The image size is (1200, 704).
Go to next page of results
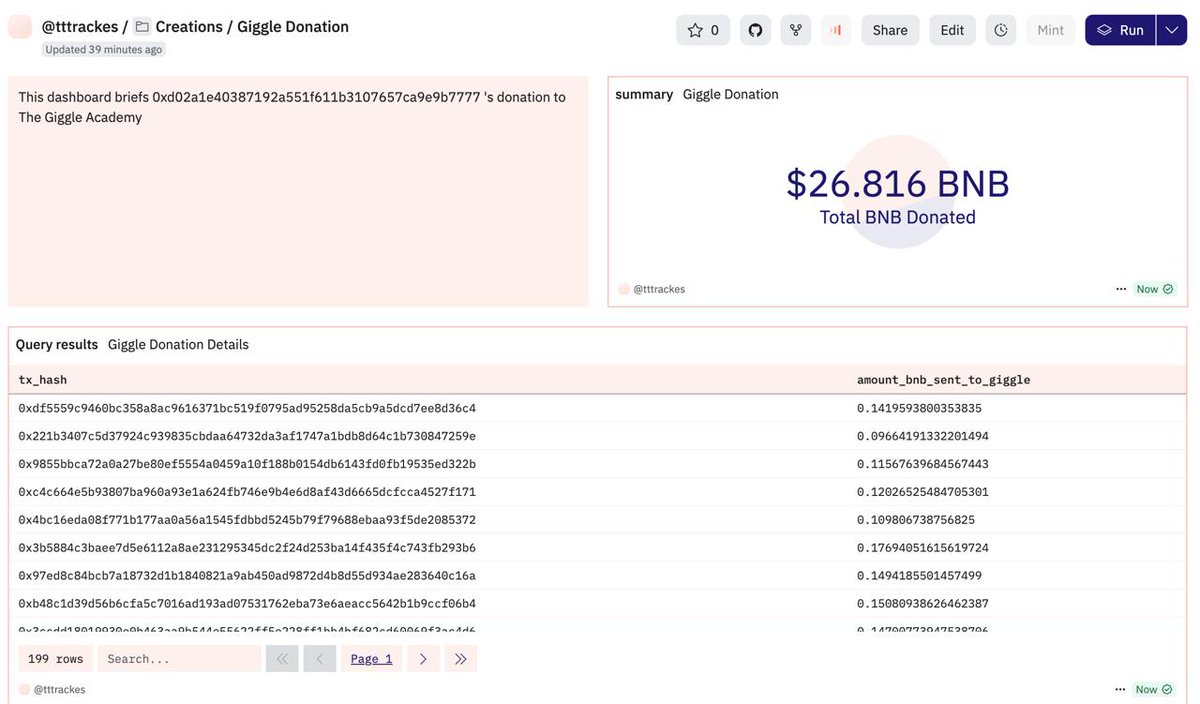point(423,659)
